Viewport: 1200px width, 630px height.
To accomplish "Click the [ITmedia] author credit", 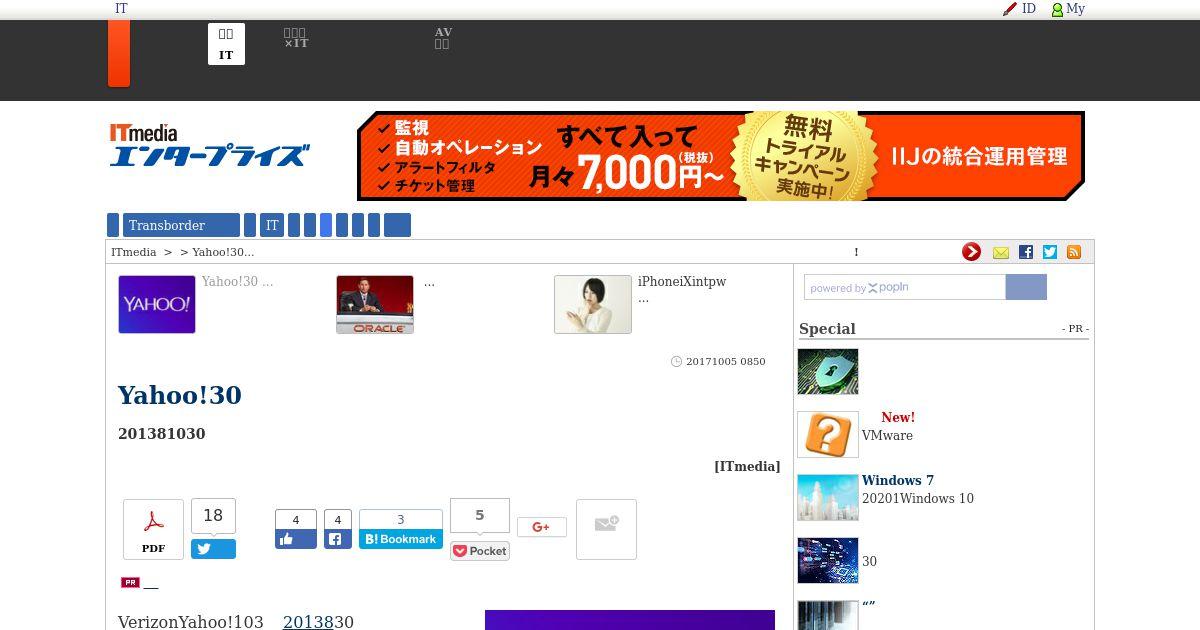I will [x=747, y=466].
